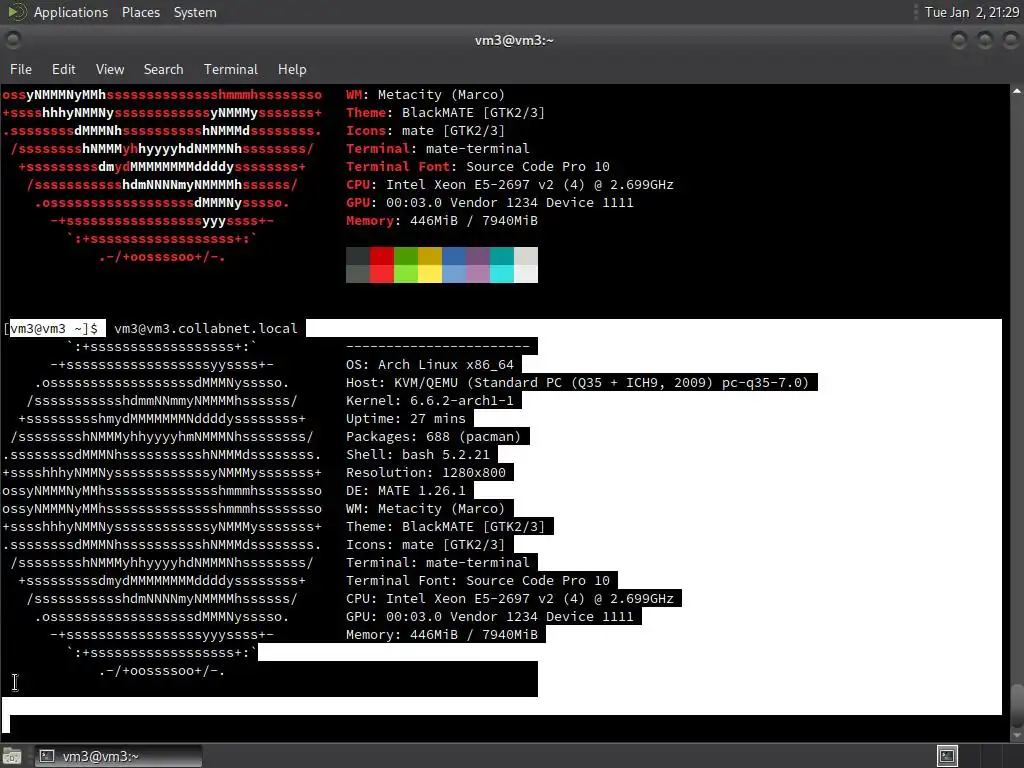This screenshot has height=768, width=1024.
Task: Open the Help menu
Action: 292,69
